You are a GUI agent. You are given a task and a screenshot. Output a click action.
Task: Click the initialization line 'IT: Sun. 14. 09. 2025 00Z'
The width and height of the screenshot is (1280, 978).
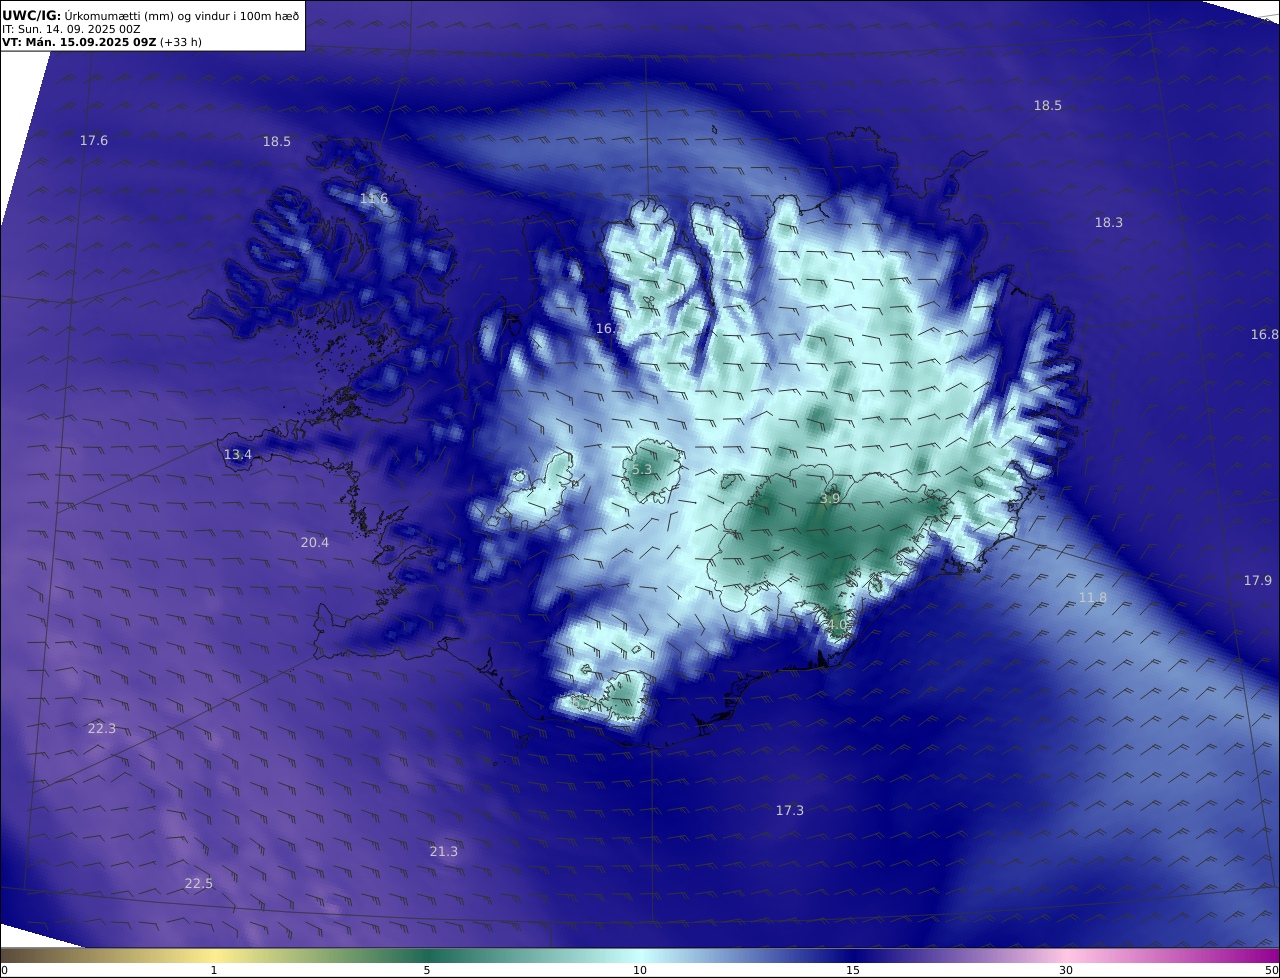pos(71,29)
